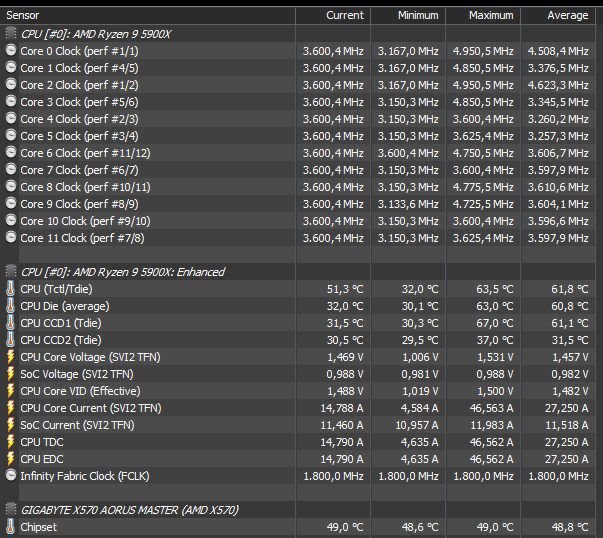Click CPU Tctl/Tdie current value 51,3 °C

pos(345,289)
